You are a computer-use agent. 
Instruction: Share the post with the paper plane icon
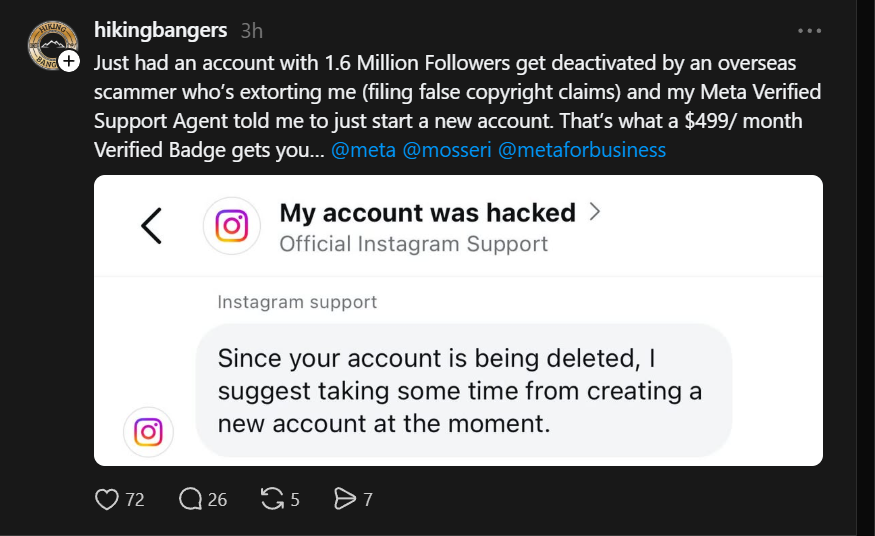coord(344,499)
